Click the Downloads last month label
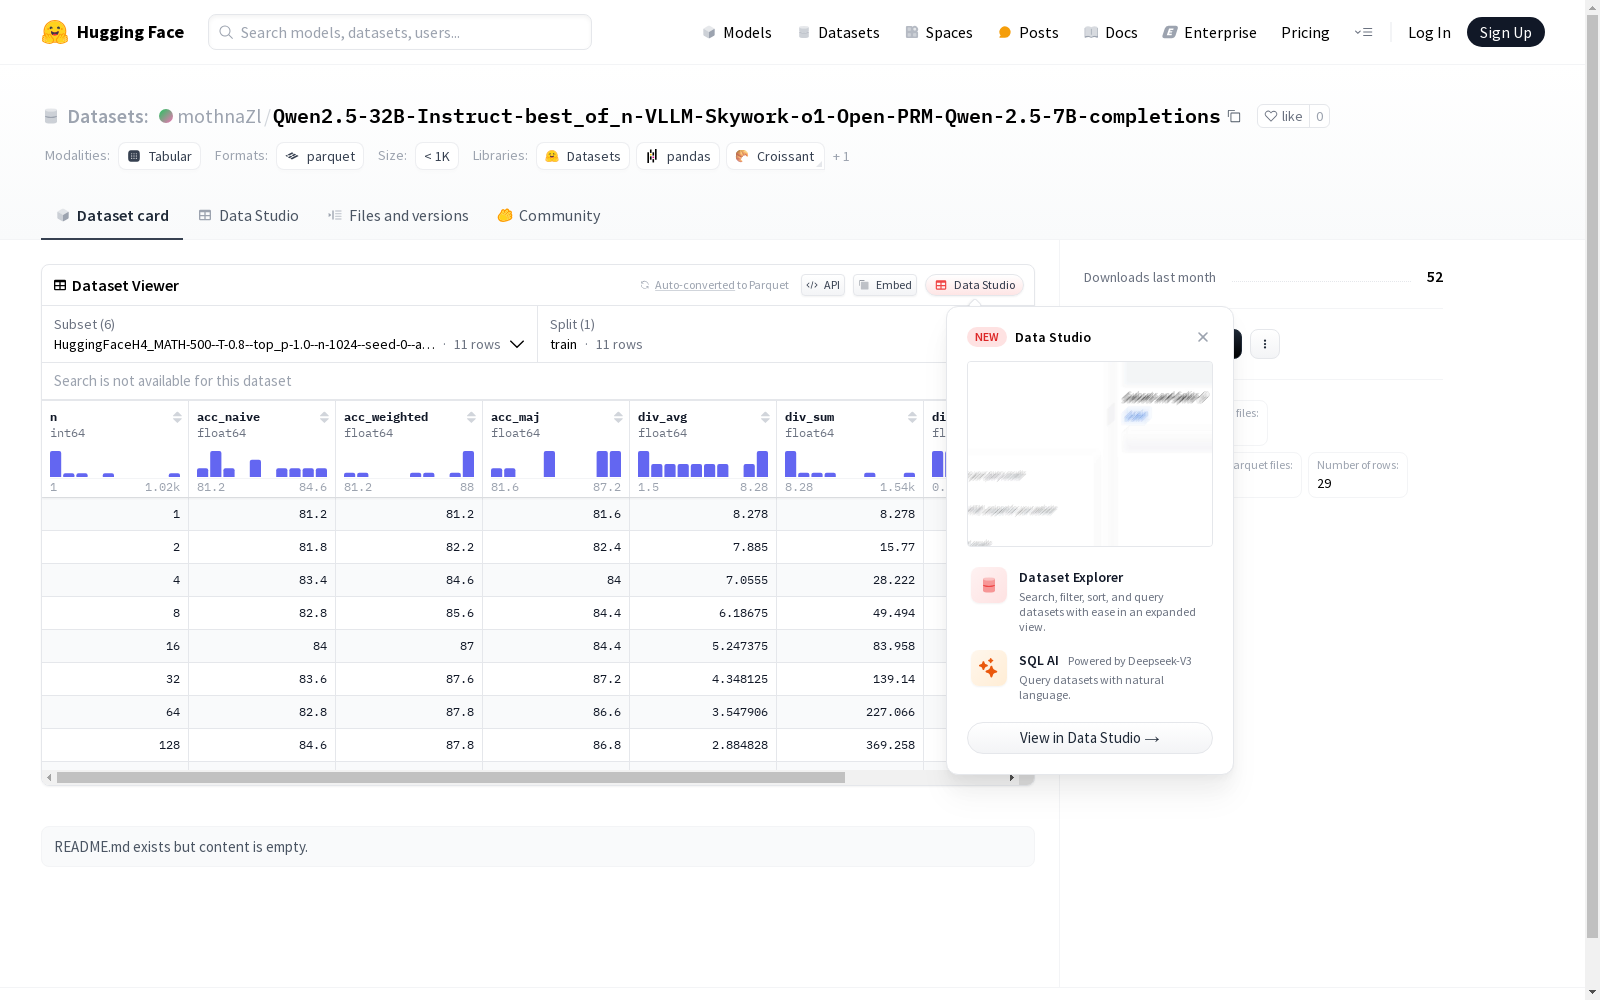 [1150, 277]
